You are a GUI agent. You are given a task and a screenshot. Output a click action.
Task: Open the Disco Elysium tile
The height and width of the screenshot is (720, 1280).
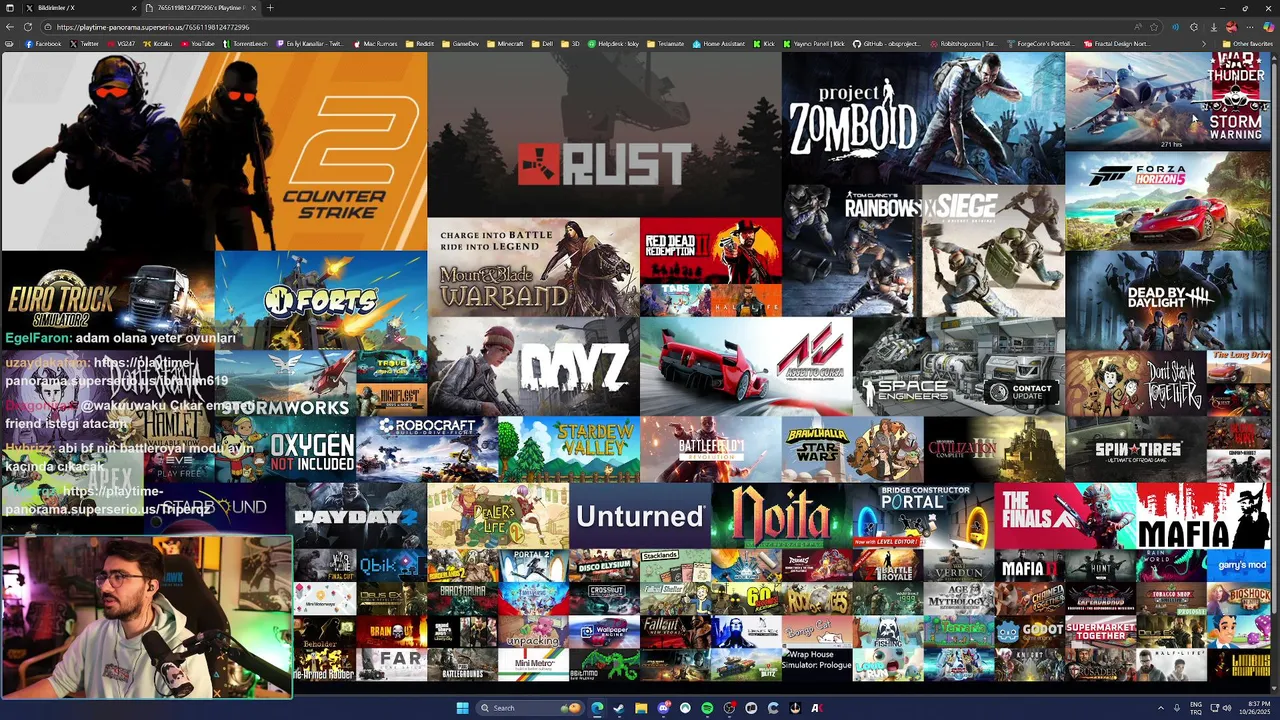[x=604, y=565]
